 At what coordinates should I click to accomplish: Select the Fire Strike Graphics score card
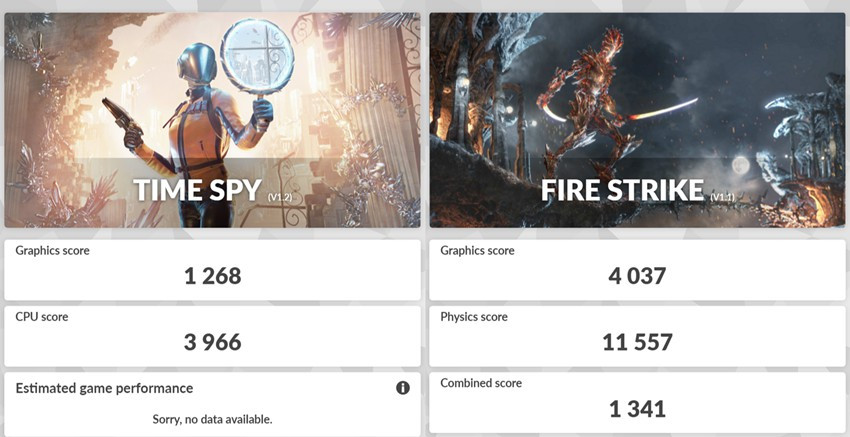click(637, 270)
